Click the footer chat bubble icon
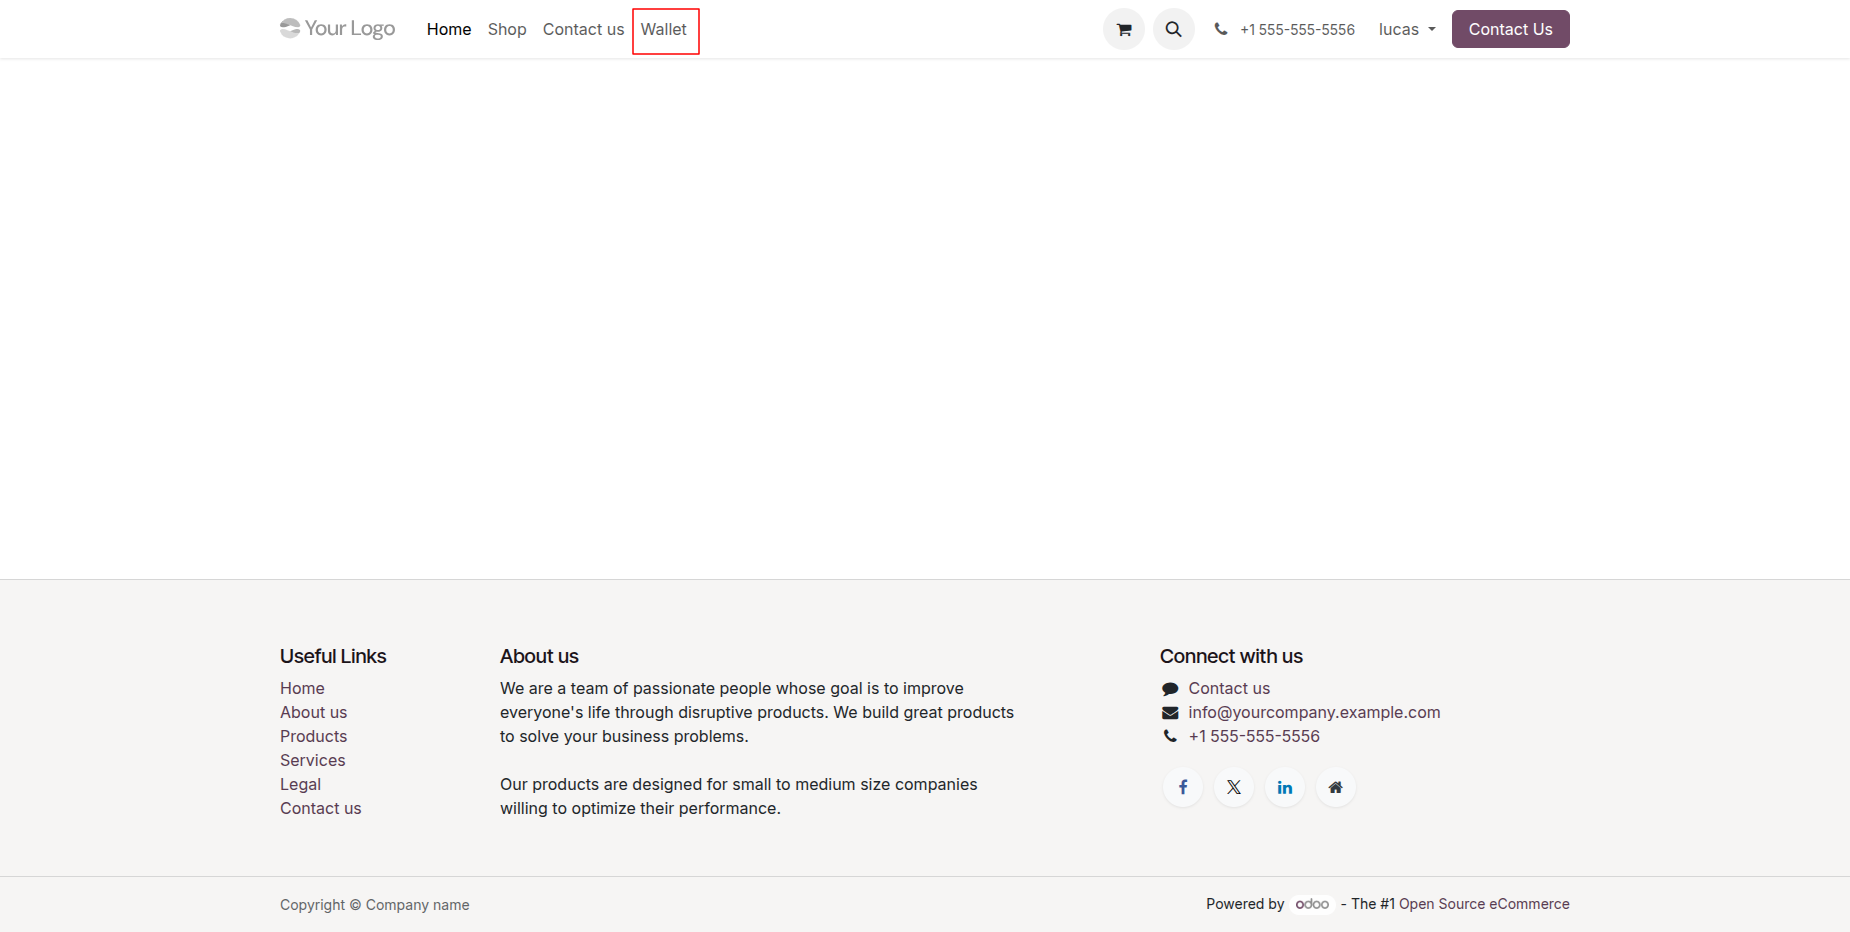1850x932 pixels. click(1170, 689)
